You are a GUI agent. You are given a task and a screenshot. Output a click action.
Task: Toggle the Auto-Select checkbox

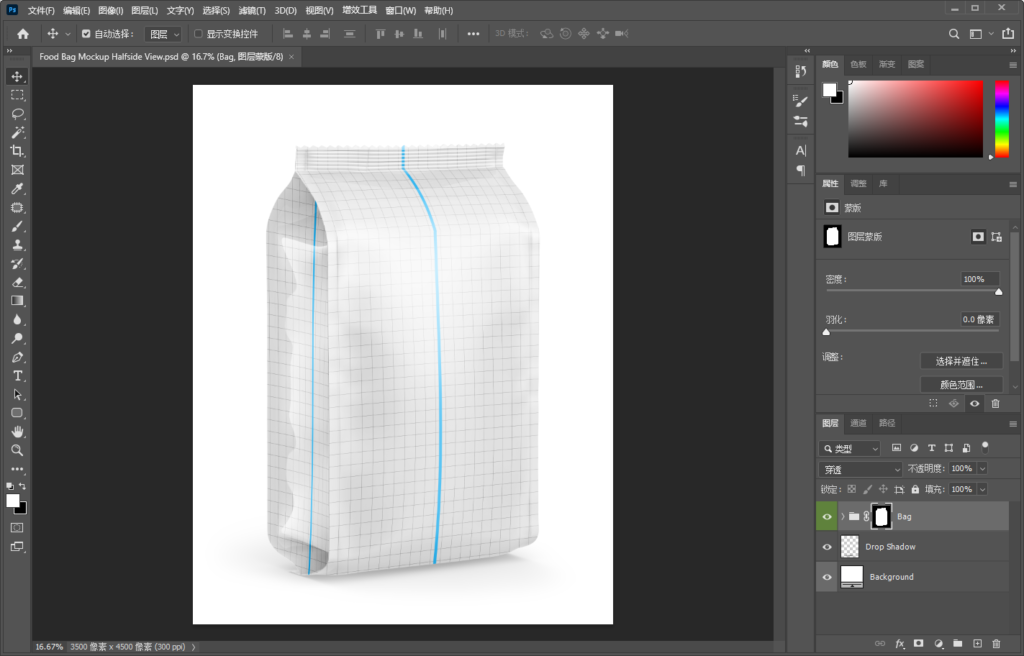tap(86, 34)
